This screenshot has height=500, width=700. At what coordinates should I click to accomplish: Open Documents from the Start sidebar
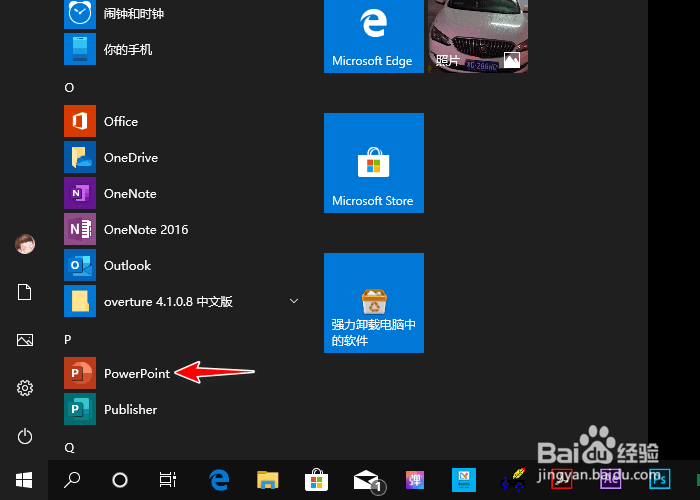point(25,292)
